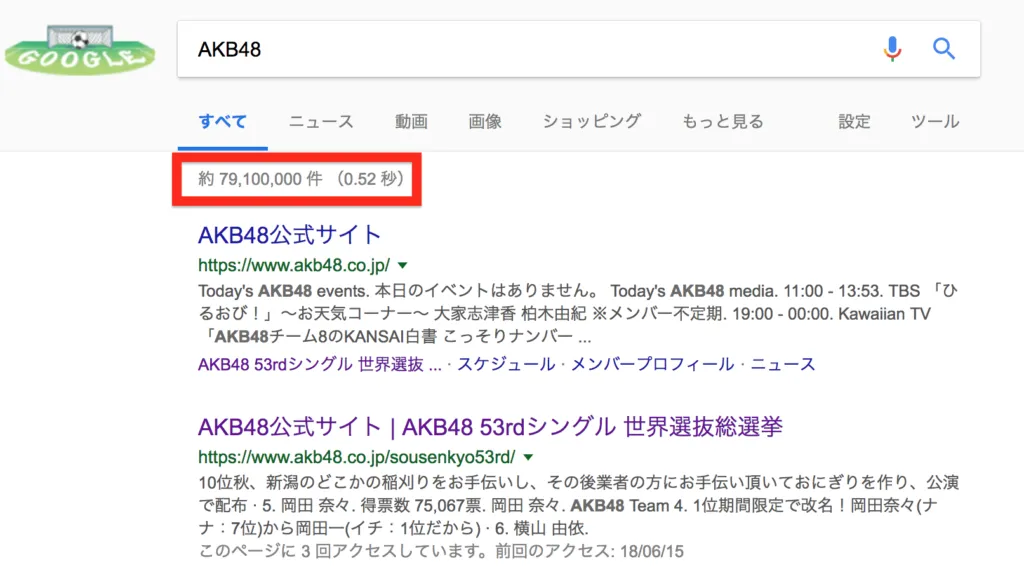
Task: Open the ニュース sitelink under first result
Action: (x=782, y=364)
